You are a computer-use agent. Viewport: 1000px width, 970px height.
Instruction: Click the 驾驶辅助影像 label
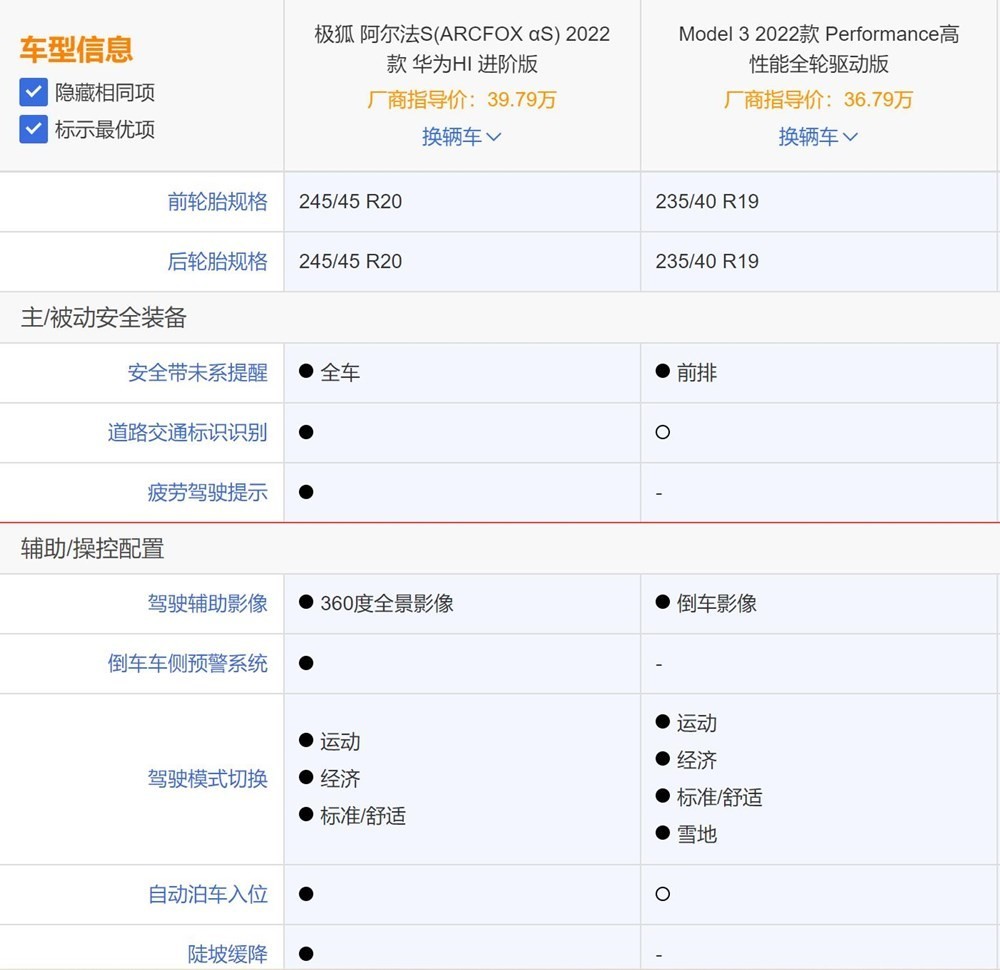coord(207,603)
